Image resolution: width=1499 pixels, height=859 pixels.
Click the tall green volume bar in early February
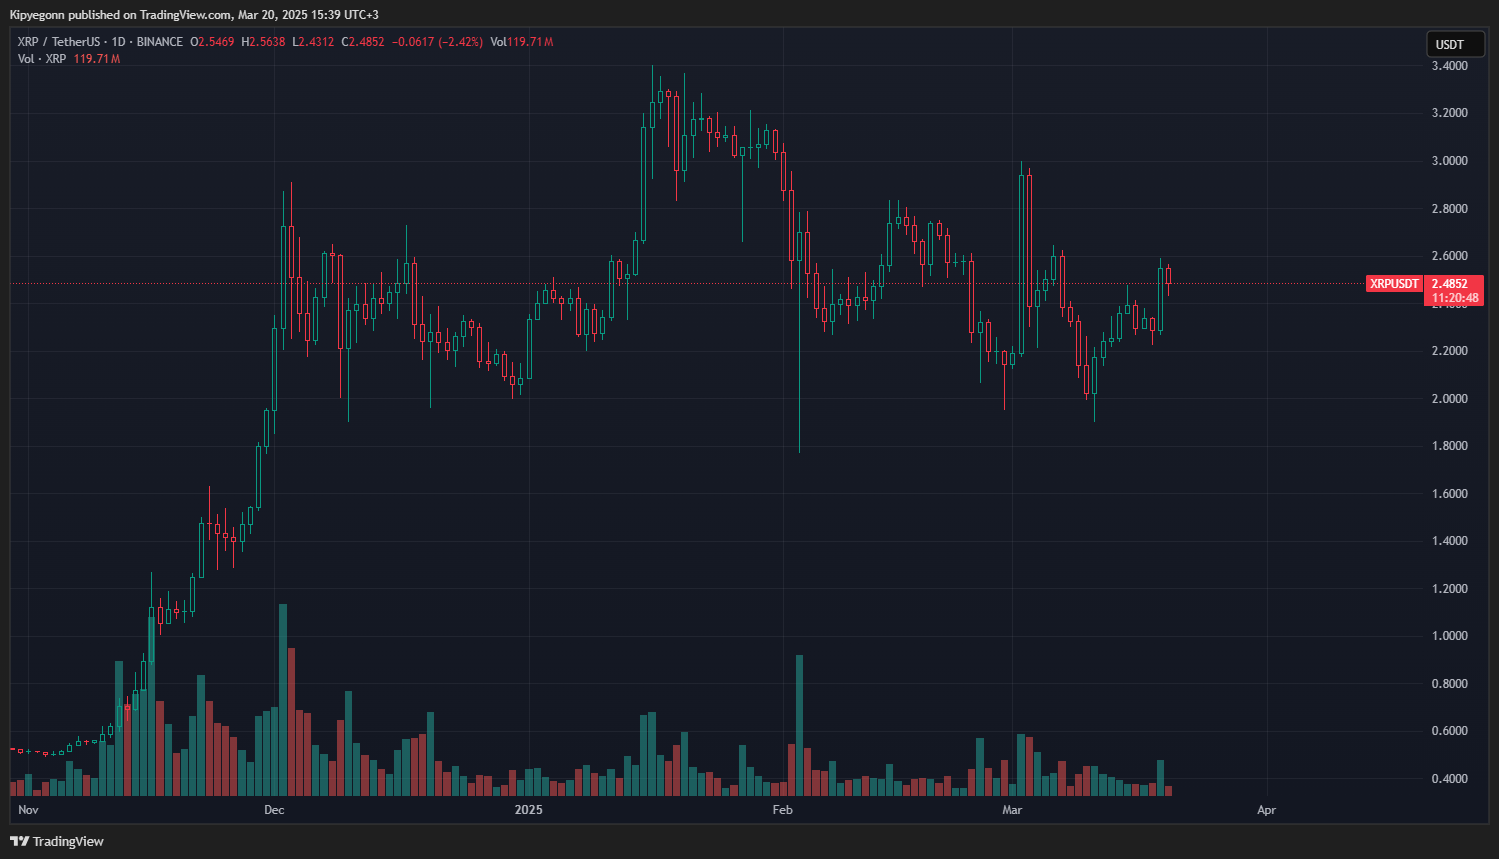799,725
